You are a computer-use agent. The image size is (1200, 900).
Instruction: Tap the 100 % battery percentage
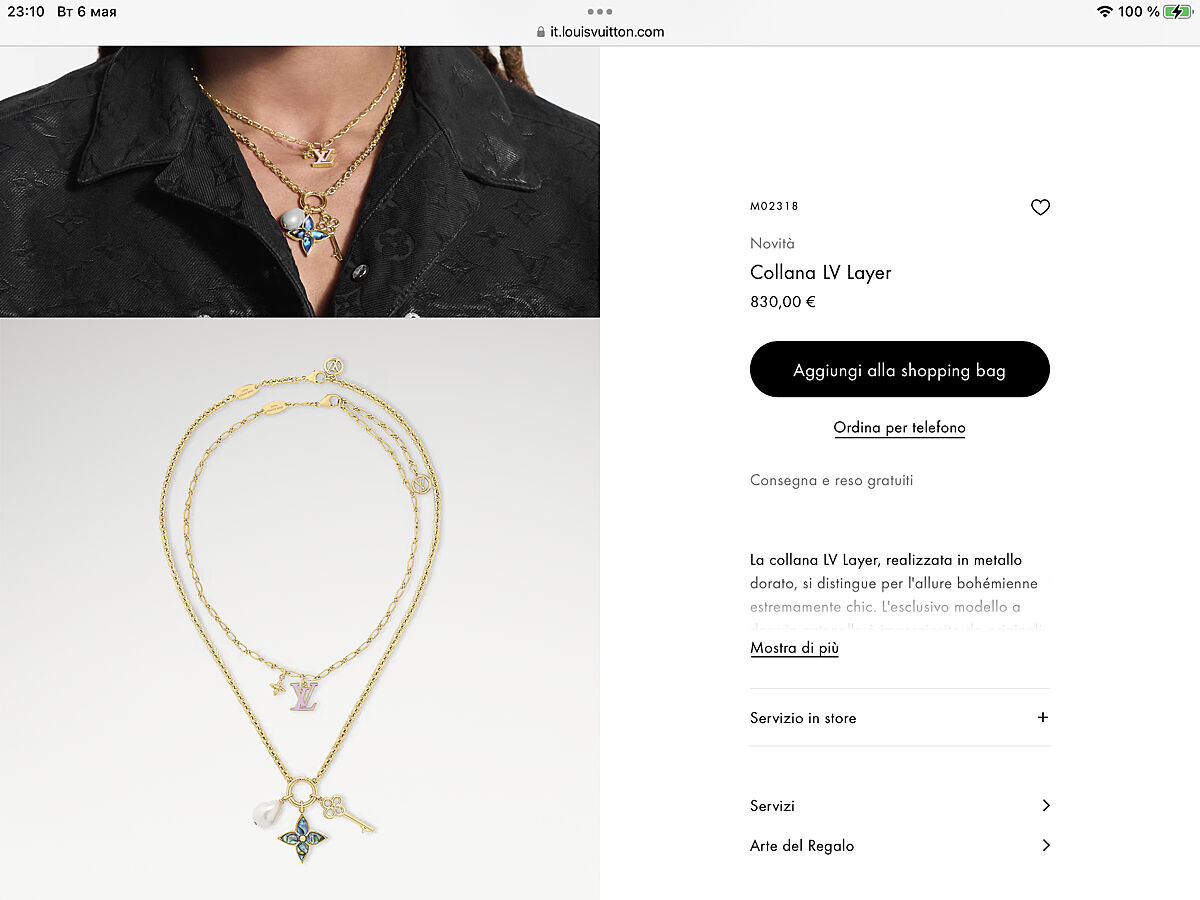pos(1139,12)
